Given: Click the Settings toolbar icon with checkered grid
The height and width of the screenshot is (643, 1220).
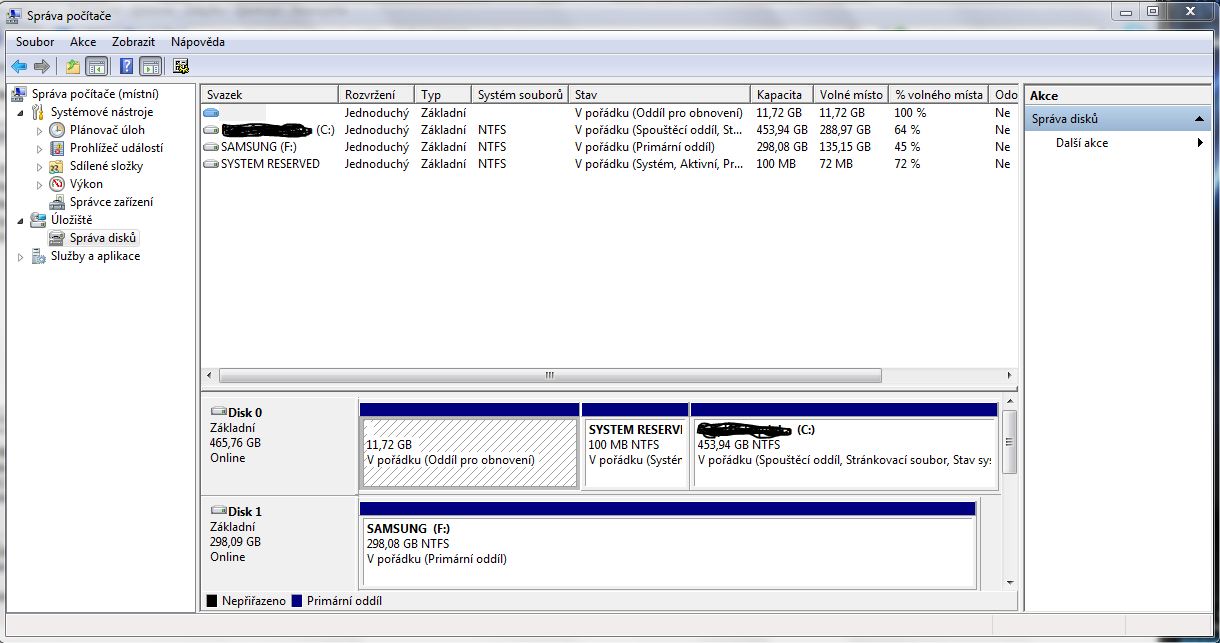Looking at the screenshot, I should (x=181, y=66).
